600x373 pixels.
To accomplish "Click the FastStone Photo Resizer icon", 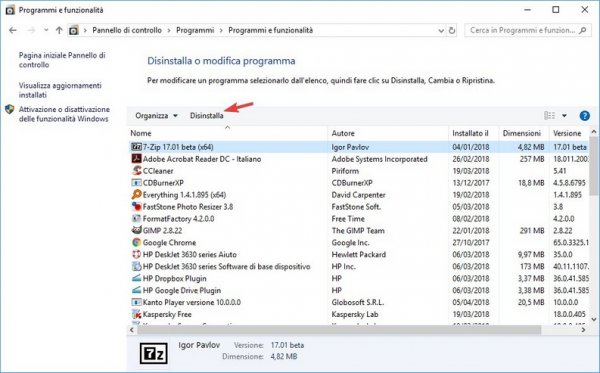I will (136, 207).
